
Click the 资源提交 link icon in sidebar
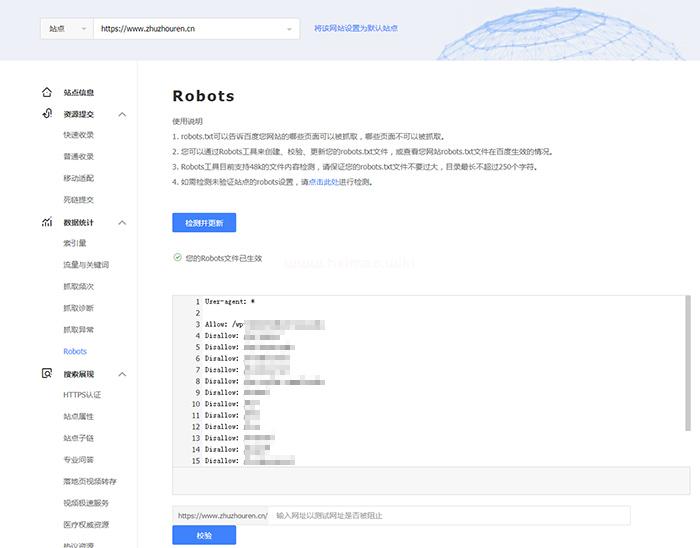tap(47, 114)
